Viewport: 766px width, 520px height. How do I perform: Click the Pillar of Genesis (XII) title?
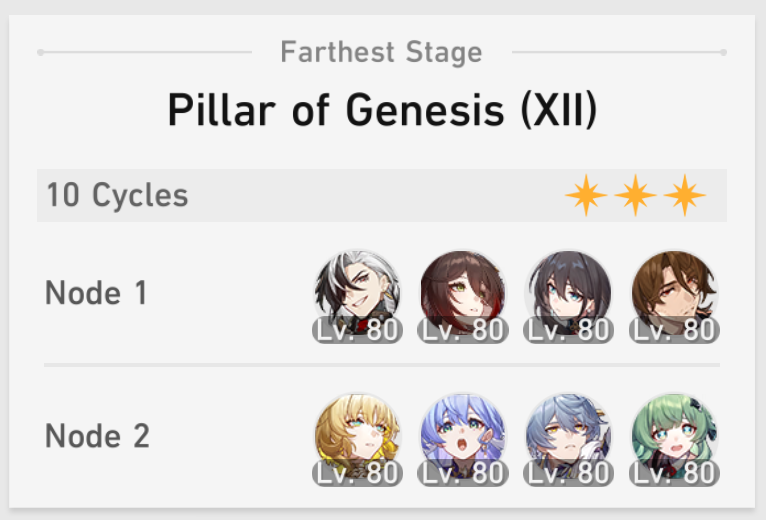(383, 110)
